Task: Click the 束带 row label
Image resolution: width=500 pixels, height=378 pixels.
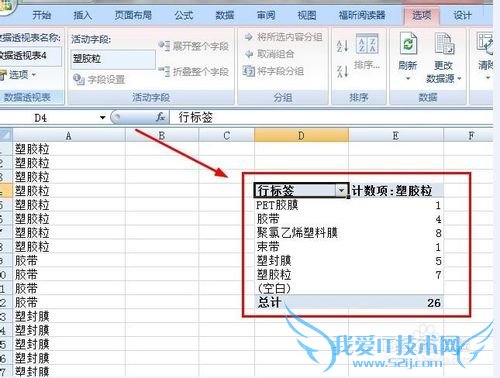Action: pyautogui.click(x=268, y=247)
